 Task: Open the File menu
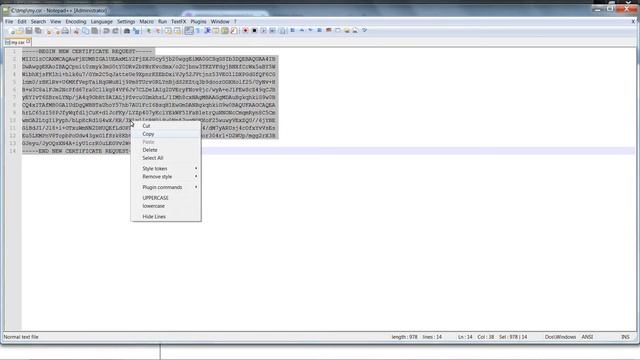pos(9,22)
